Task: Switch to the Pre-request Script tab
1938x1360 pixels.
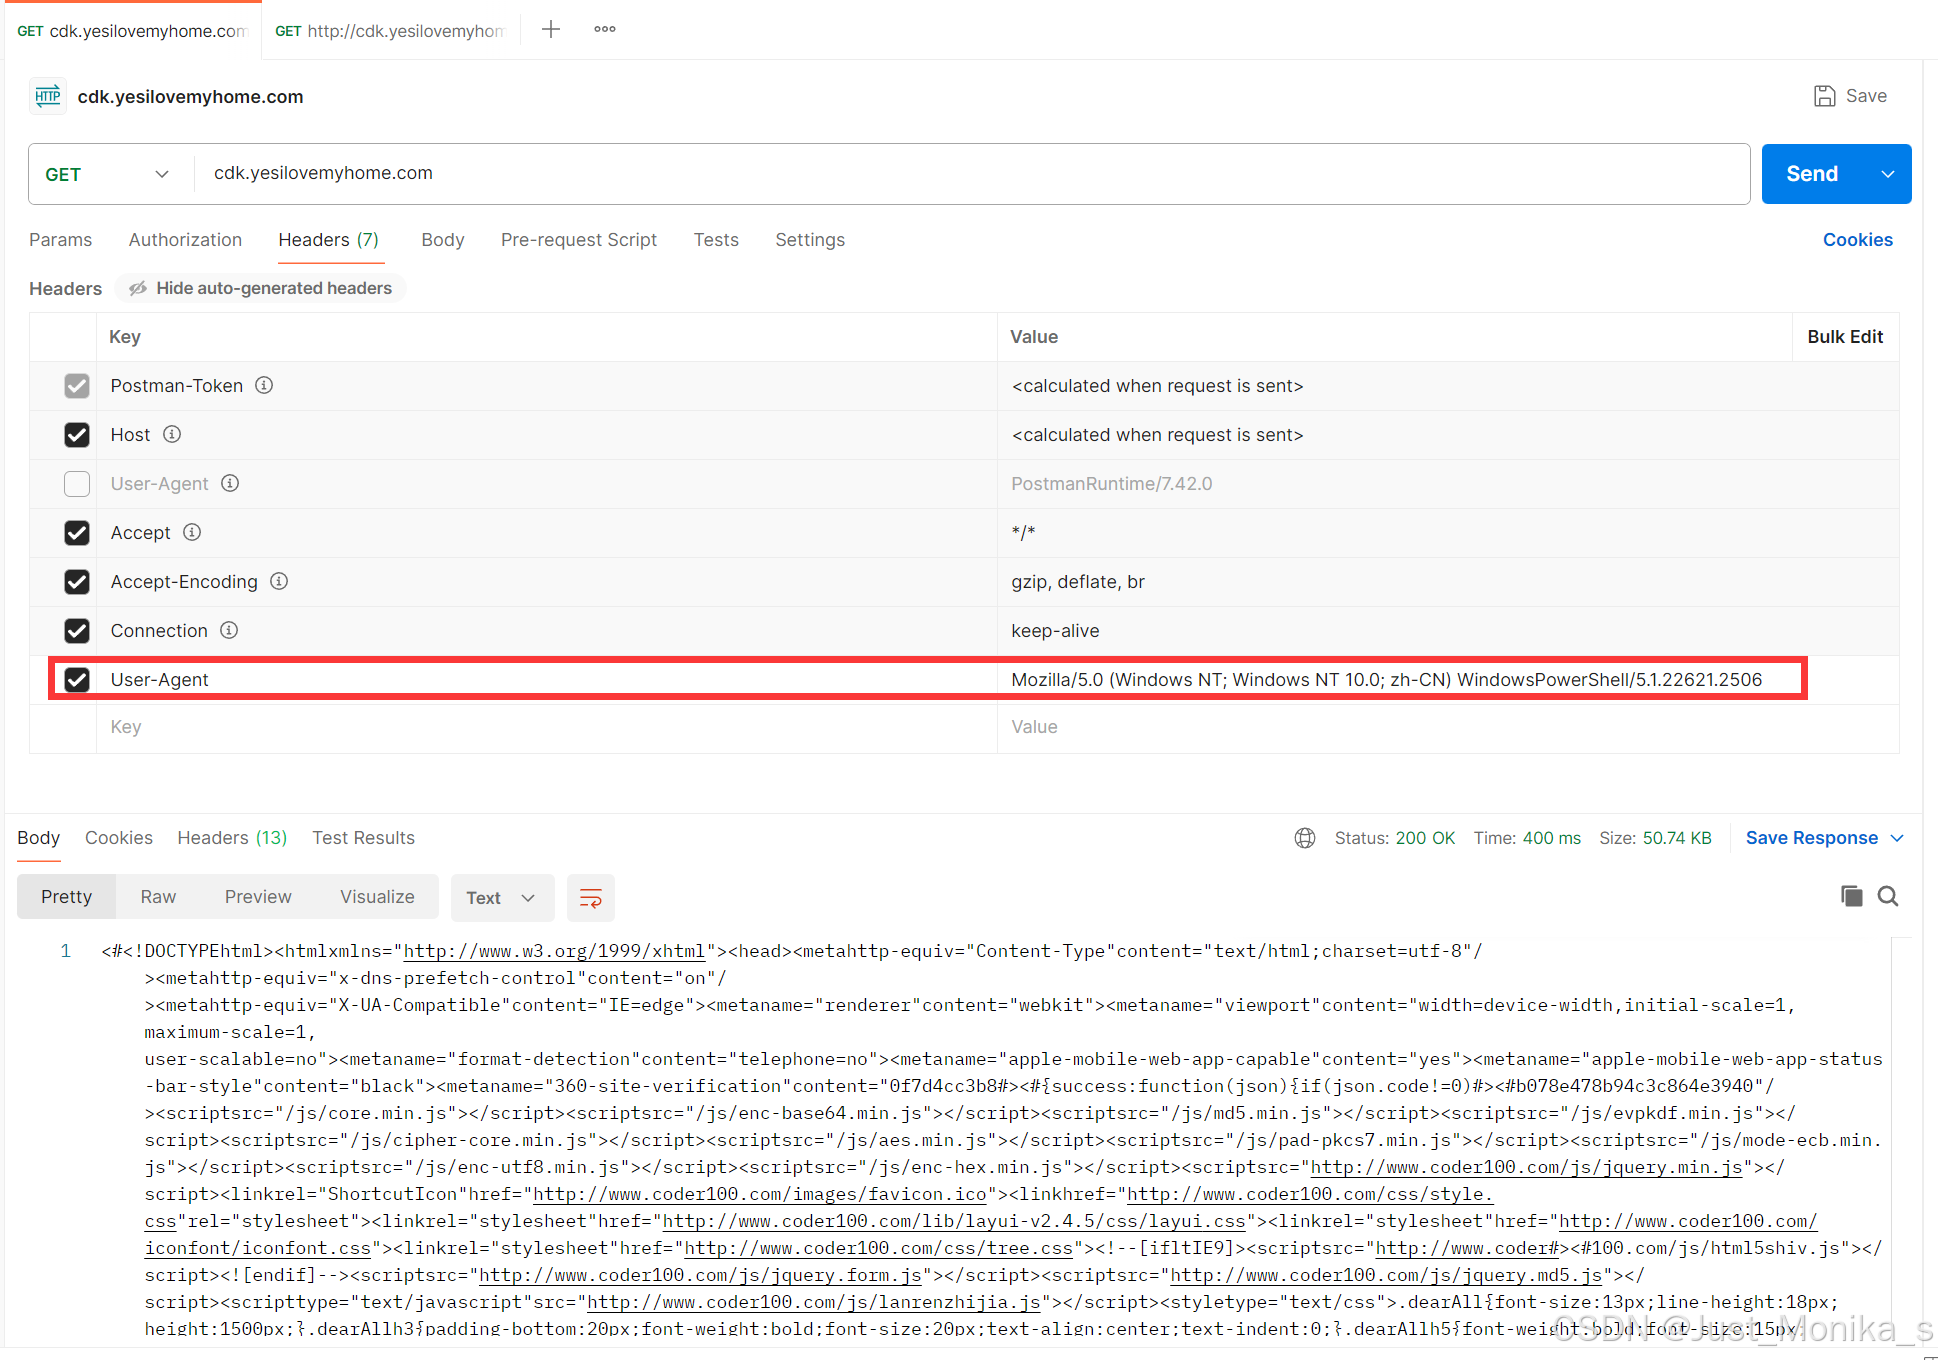Action: [x=578, y=240]
